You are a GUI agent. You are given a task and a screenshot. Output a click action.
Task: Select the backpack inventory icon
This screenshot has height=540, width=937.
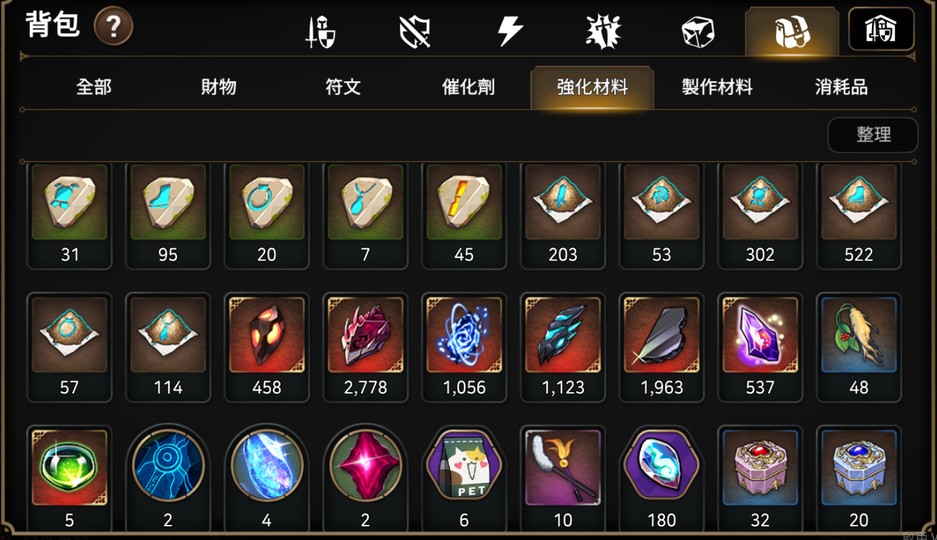click(x=792, y=31)
